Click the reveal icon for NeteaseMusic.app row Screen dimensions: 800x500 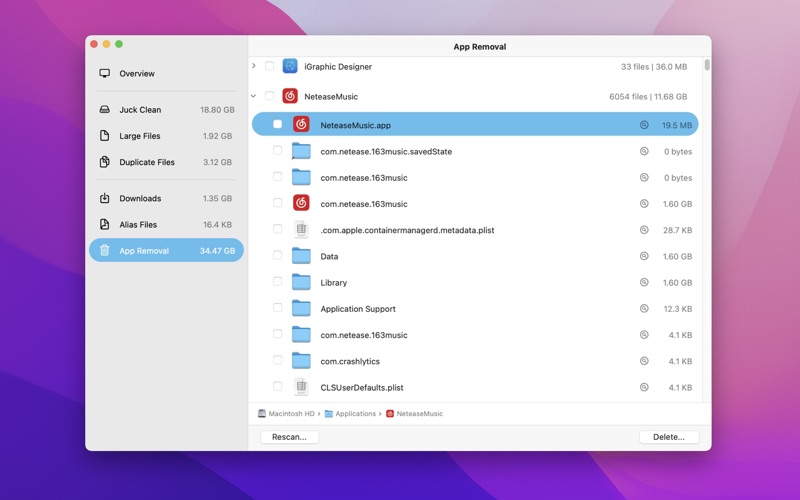[644, 125]
